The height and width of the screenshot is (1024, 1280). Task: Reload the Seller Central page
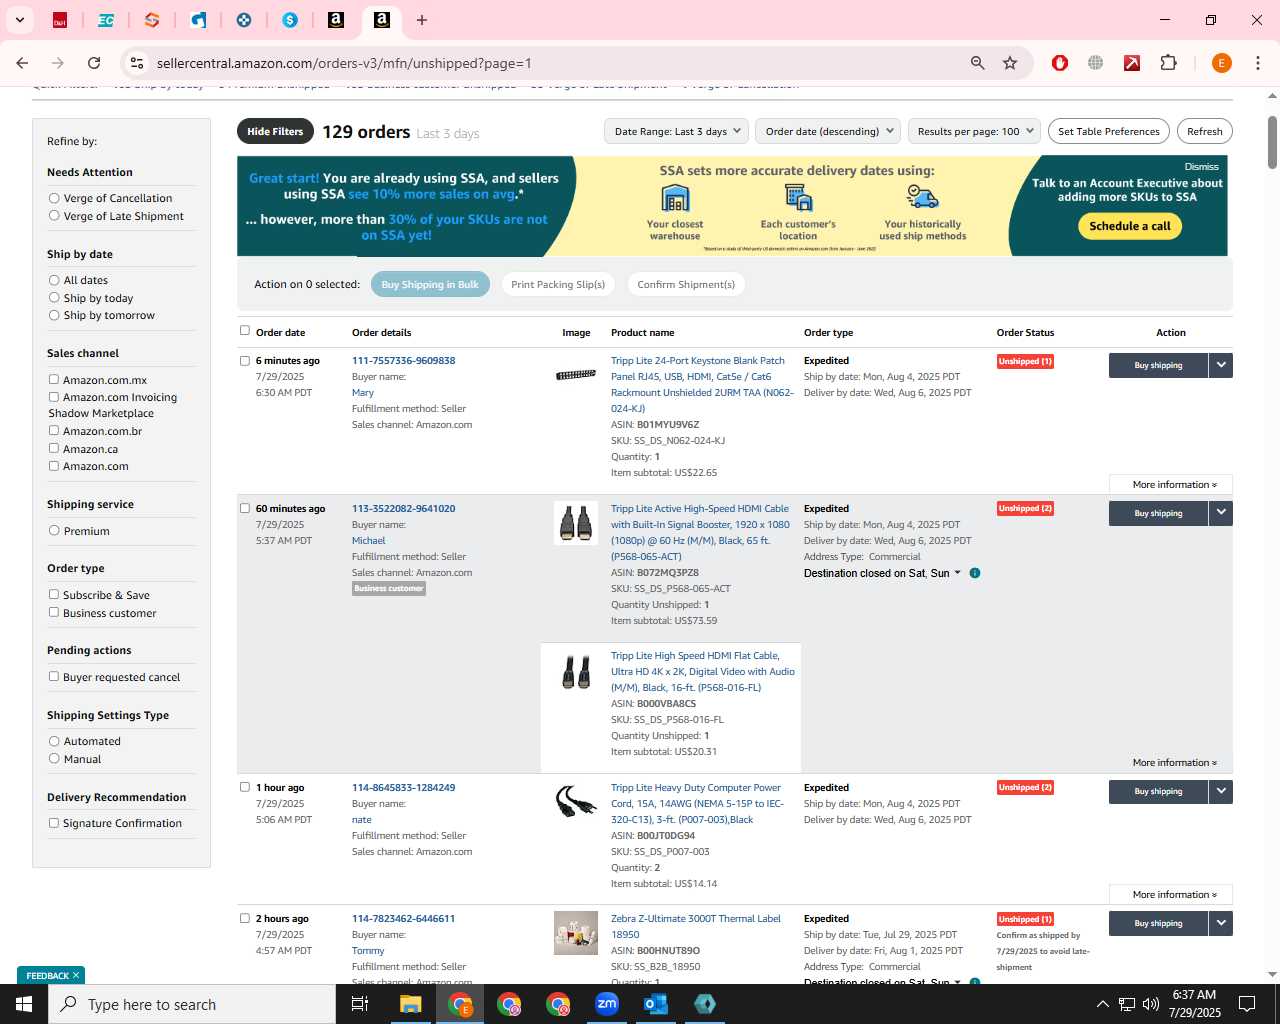(94, 63)
